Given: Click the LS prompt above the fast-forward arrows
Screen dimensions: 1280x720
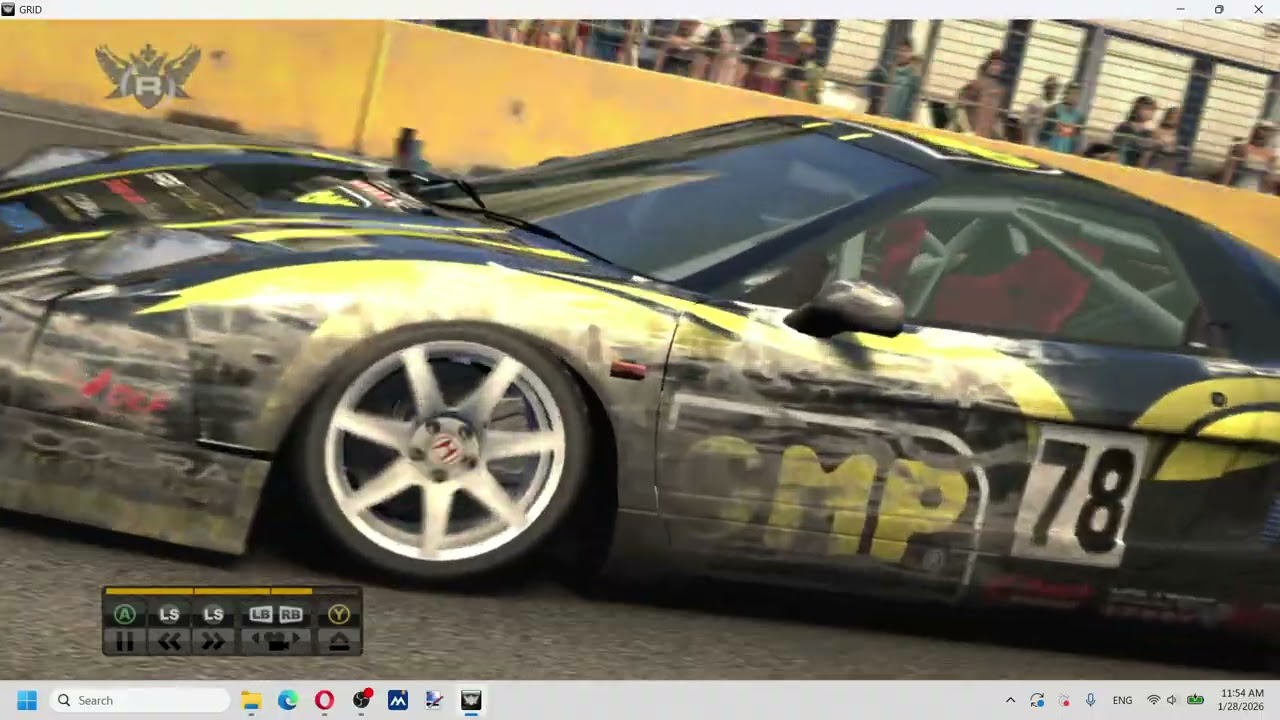Looking at the screenshot, I should pos(213,614).
